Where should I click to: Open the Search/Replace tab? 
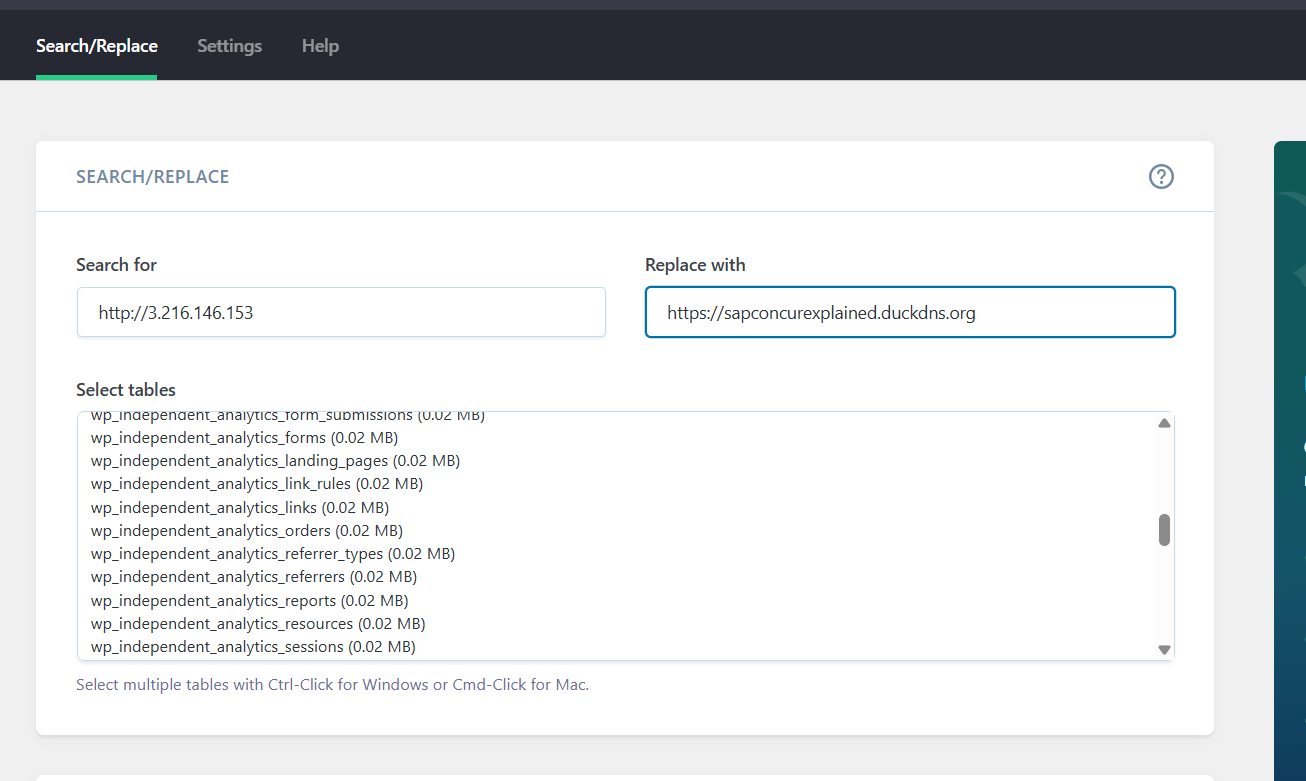tap(97, 46)
